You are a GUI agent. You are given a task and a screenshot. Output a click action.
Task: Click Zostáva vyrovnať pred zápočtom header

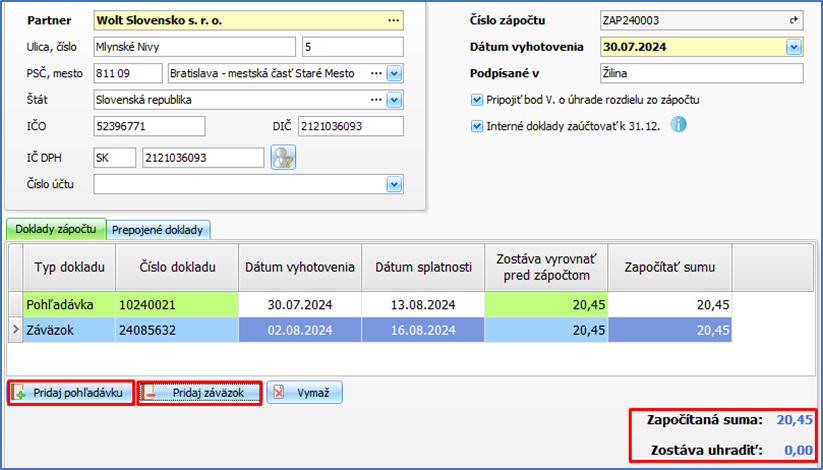[x=546, y=267]
